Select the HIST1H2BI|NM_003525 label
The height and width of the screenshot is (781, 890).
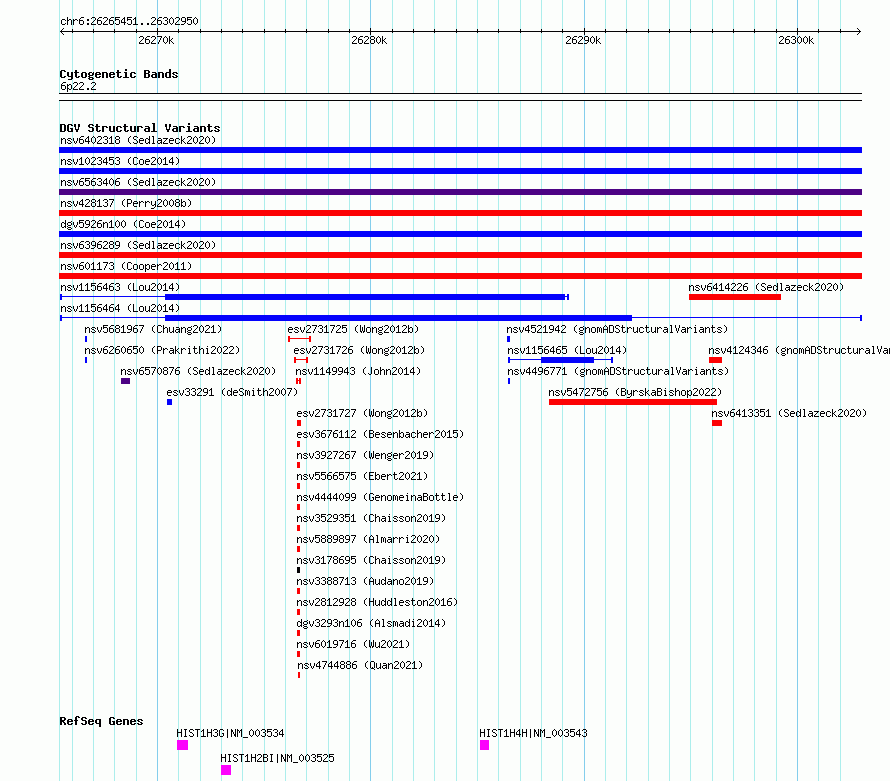[x=278, y=758]
